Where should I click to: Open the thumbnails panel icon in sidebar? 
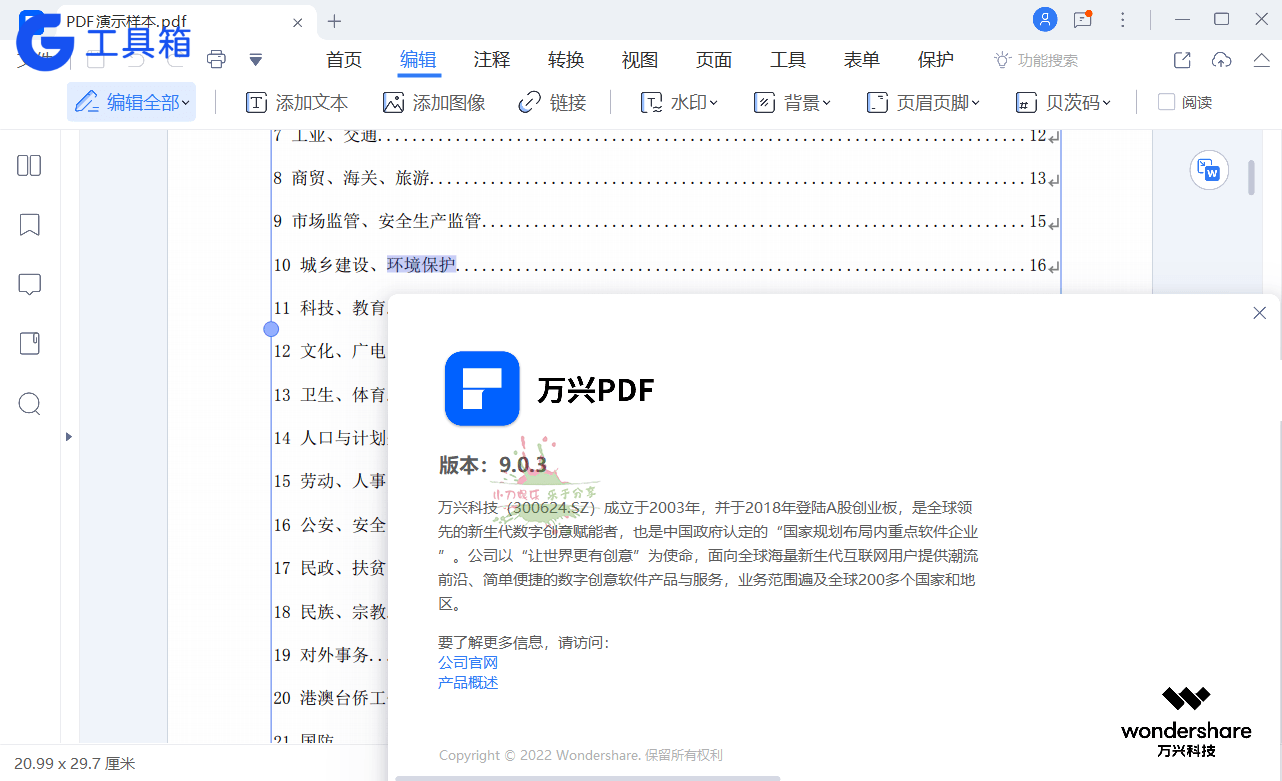pos(30,166)
